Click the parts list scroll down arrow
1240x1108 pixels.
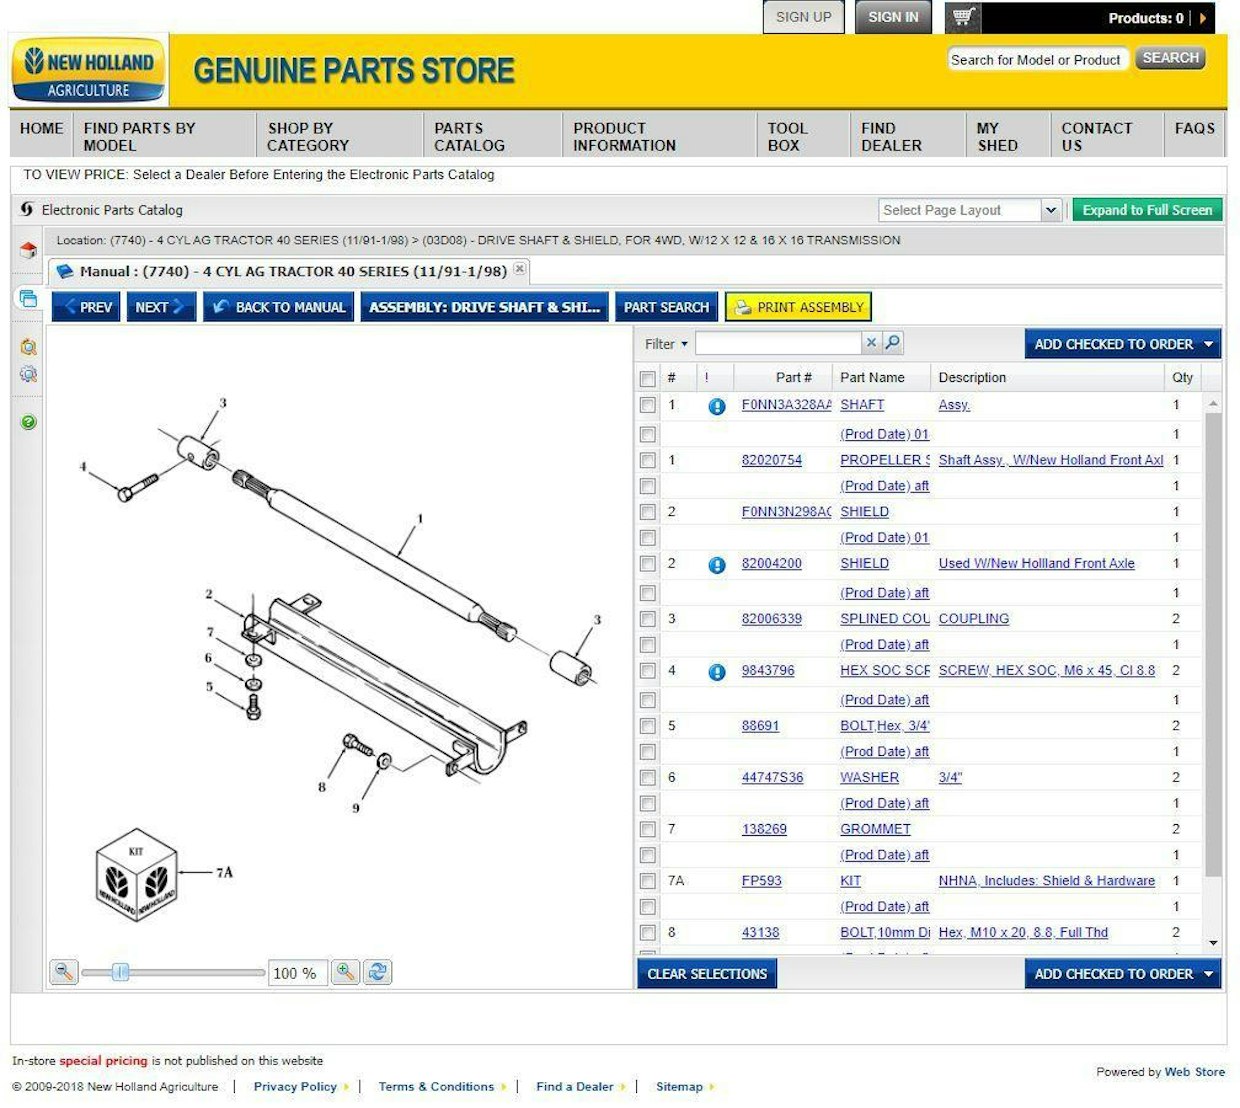[1213, 943]
